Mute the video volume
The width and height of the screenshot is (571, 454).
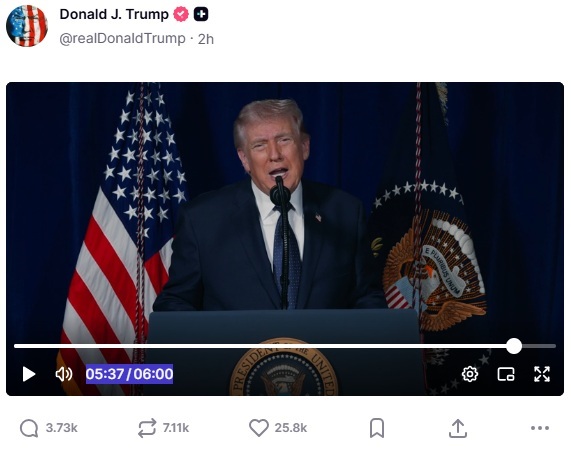click(x=64, y=374)
